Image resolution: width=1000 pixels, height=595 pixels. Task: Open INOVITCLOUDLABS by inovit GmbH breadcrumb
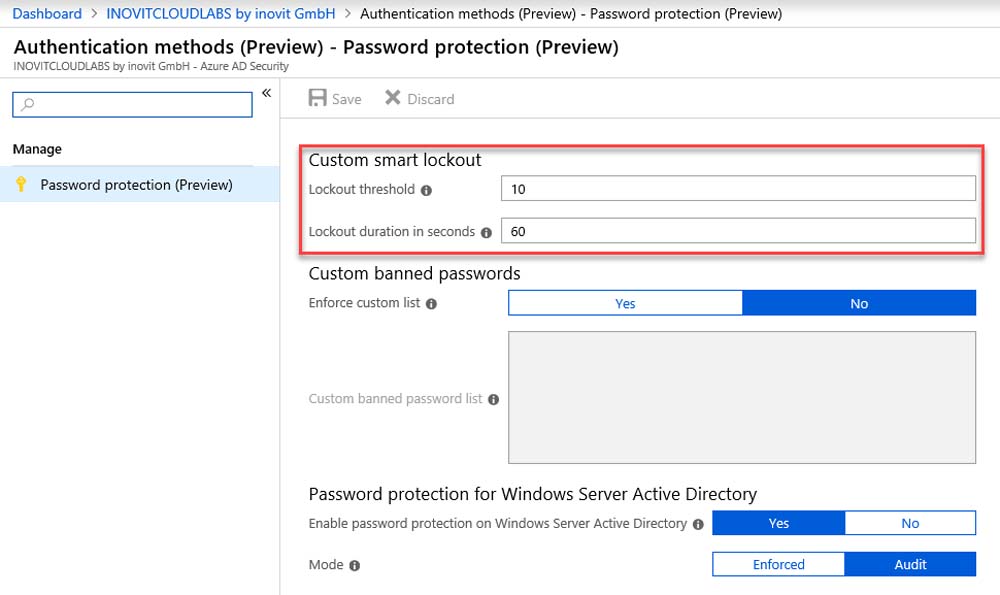pos(221,13)
